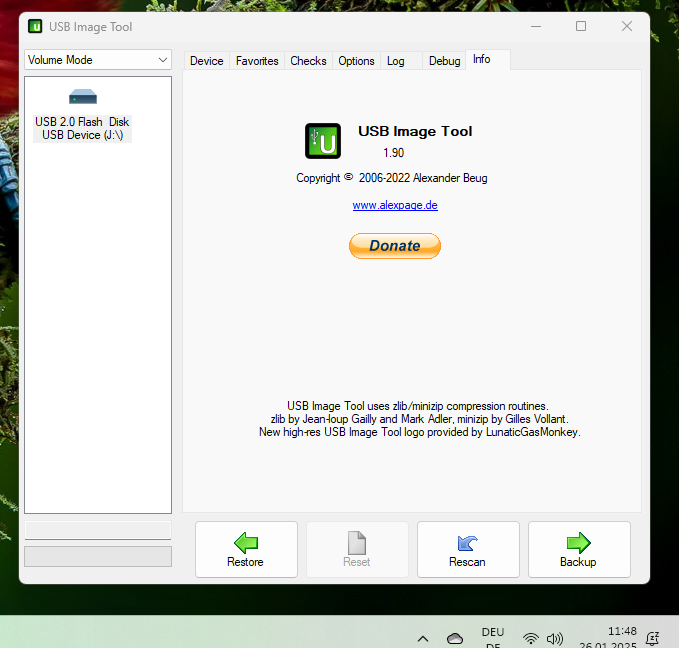Minimize the USB Image Tool window
Image resolution: width=679 pixels, height=648 pixels.
tap(536, 26)
